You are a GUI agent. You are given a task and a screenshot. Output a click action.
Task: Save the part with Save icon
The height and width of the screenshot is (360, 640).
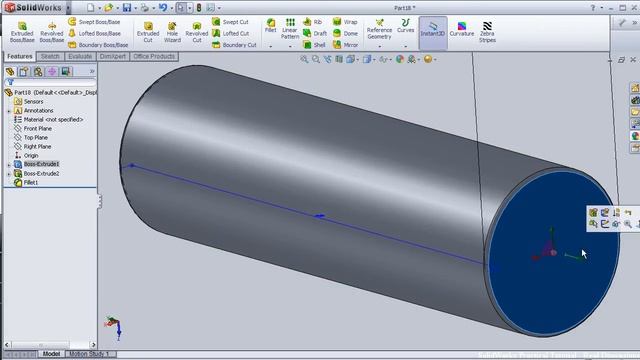(x=127, y=7)
